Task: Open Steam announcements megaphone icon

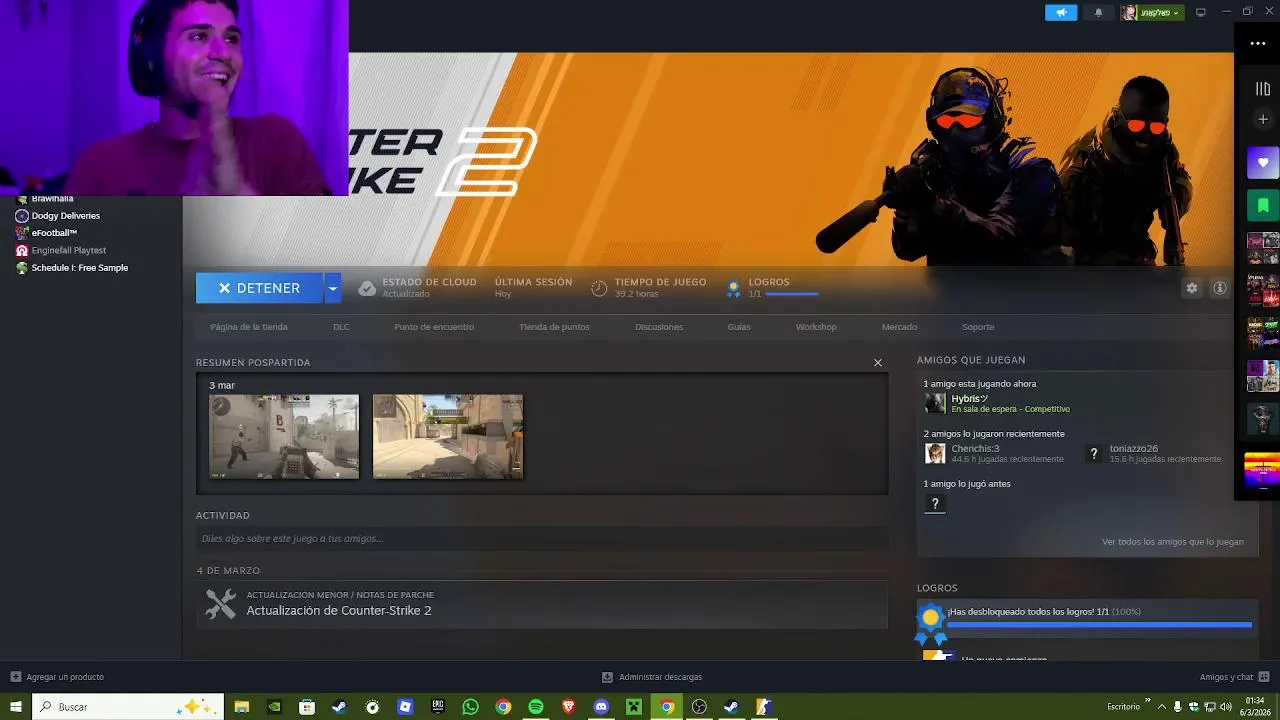Action: (1061, 12)
